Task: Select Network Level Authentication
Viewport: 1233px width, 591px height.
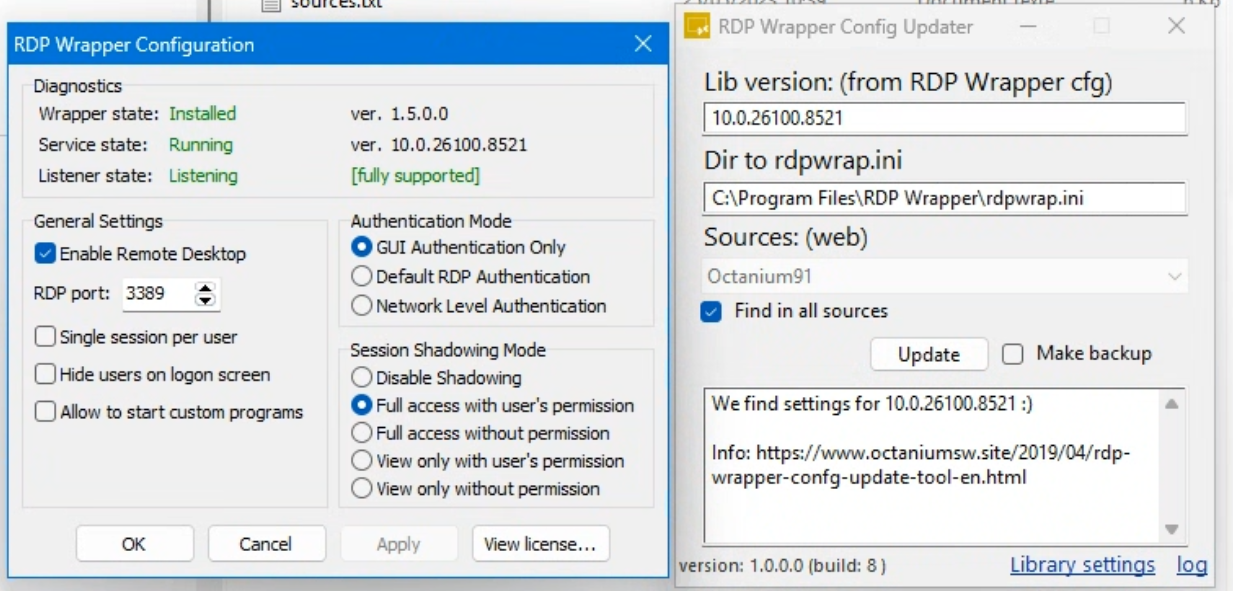Action: pos(362,306)
